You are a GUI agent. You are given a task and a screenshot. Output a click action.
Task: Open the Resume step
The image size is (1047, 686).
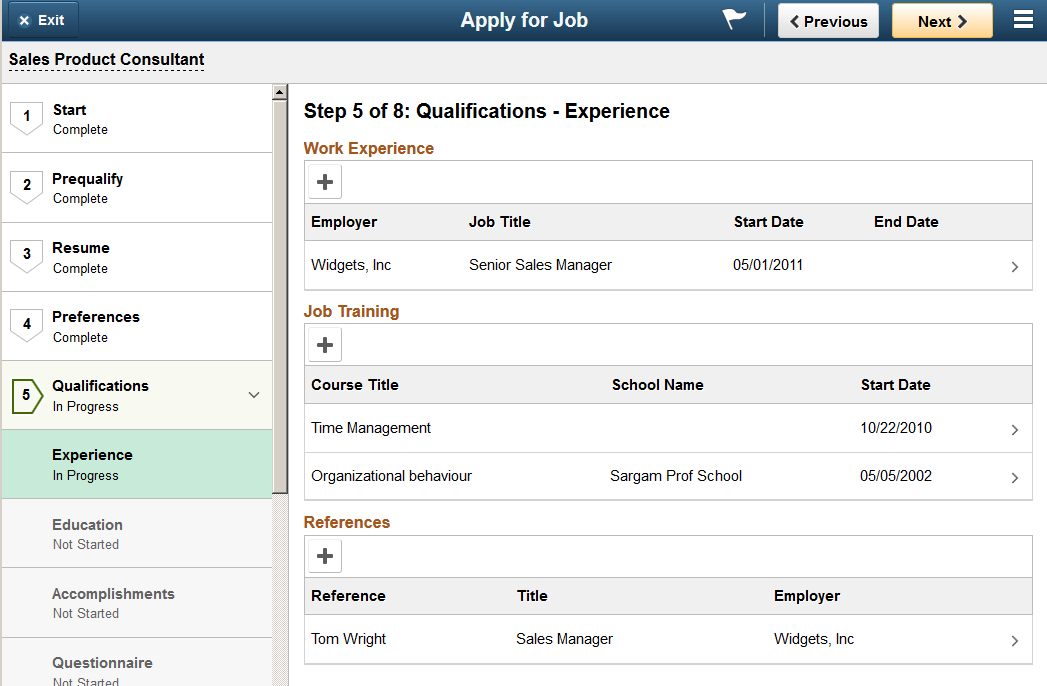point(137,257)
